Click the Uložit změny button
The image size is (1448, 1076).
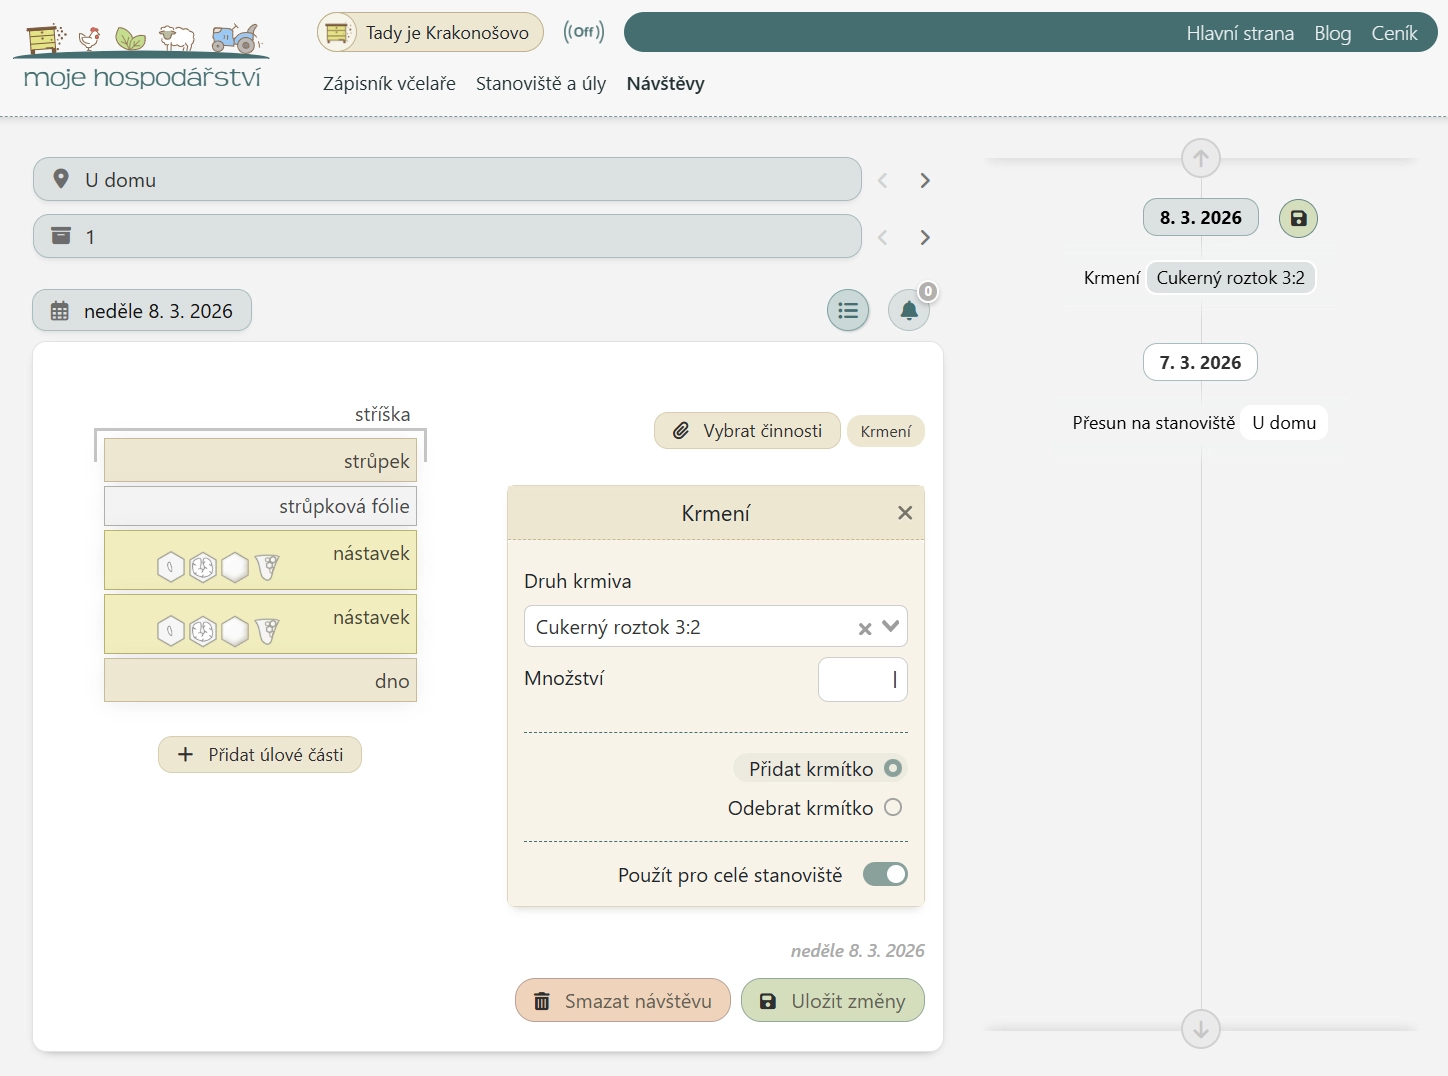pyautogui.click(x=832, y=1001)
